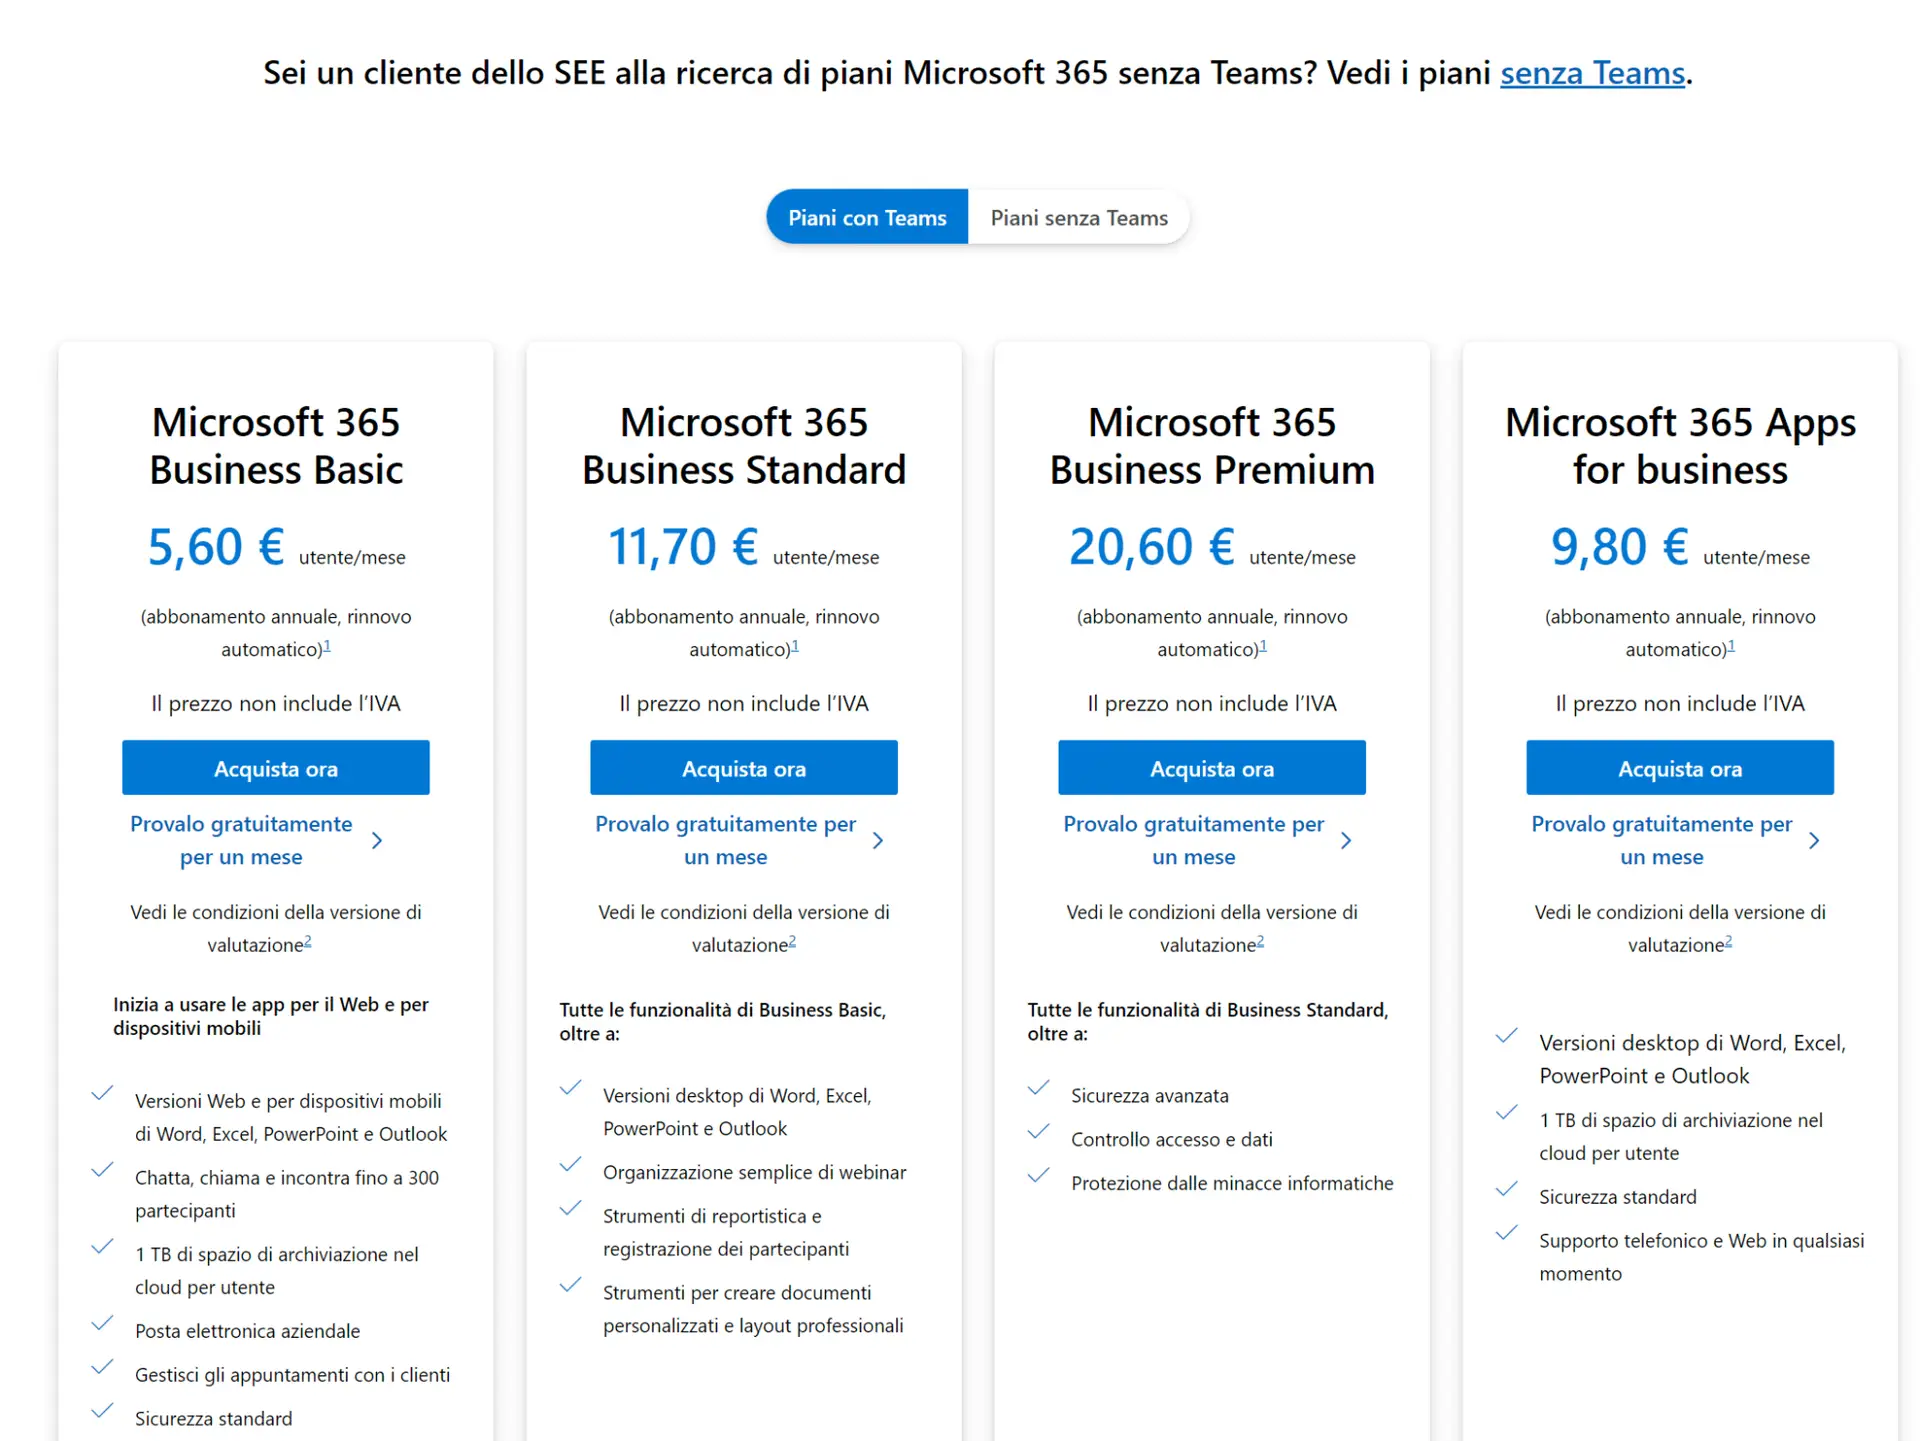Click checkmark beside 'Organizzazione semplice di webinar'

[x=571, y=1165]
